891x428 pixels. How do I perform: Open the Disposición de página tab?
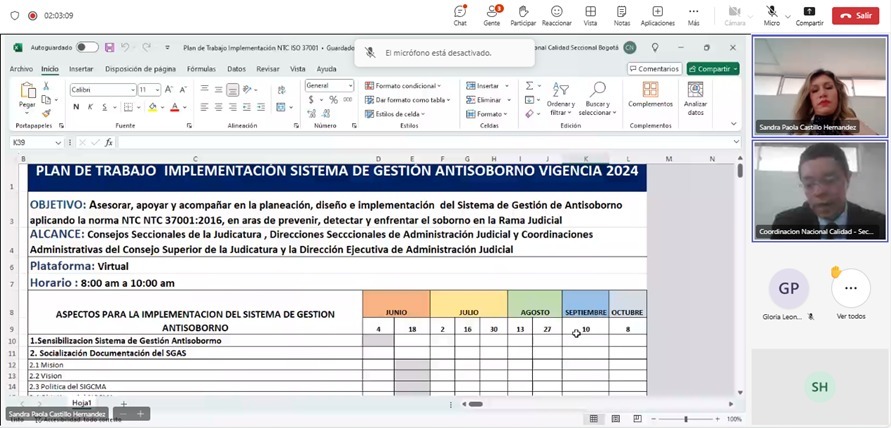coord(140,69)
